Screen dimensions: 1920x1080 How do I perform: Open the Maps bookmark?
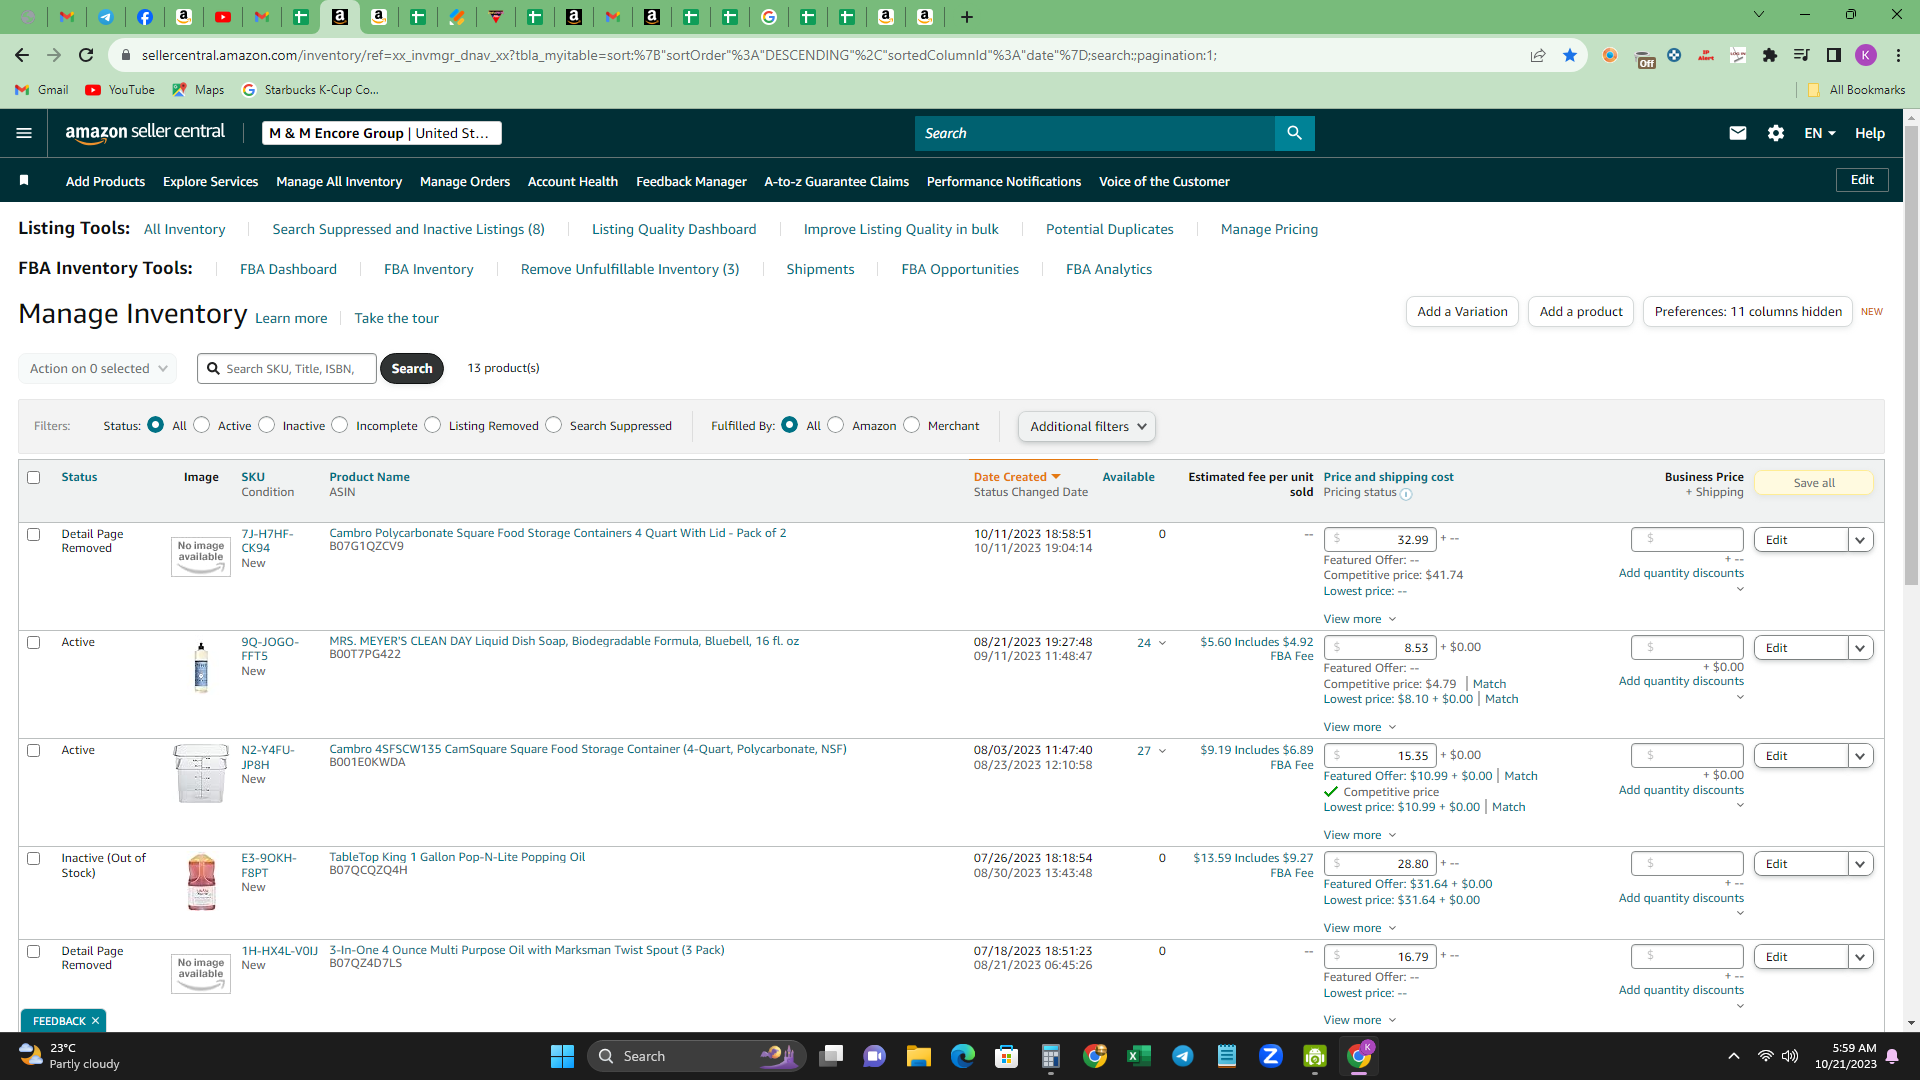[198, 90]
